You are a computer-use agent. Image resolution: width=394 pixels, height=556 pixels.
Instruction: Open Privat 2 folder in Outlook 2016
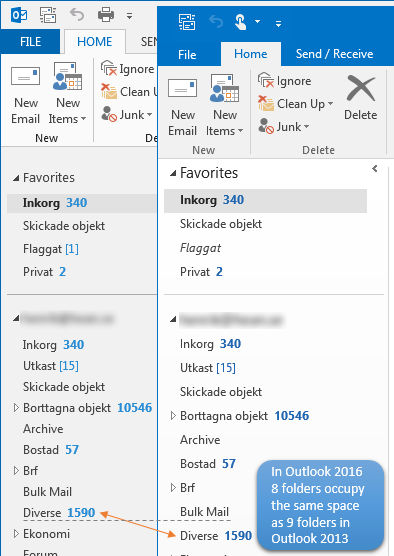[201, 272]
